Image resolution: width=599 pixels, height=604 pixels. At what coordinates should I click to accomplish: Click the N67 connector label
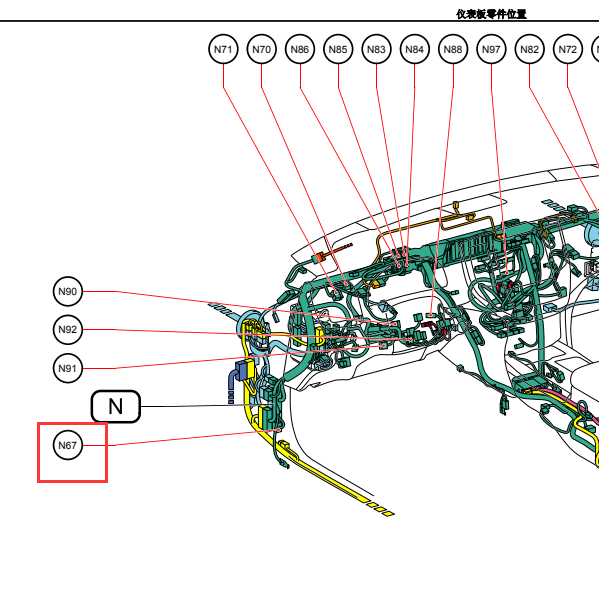(x=67, y=445)
